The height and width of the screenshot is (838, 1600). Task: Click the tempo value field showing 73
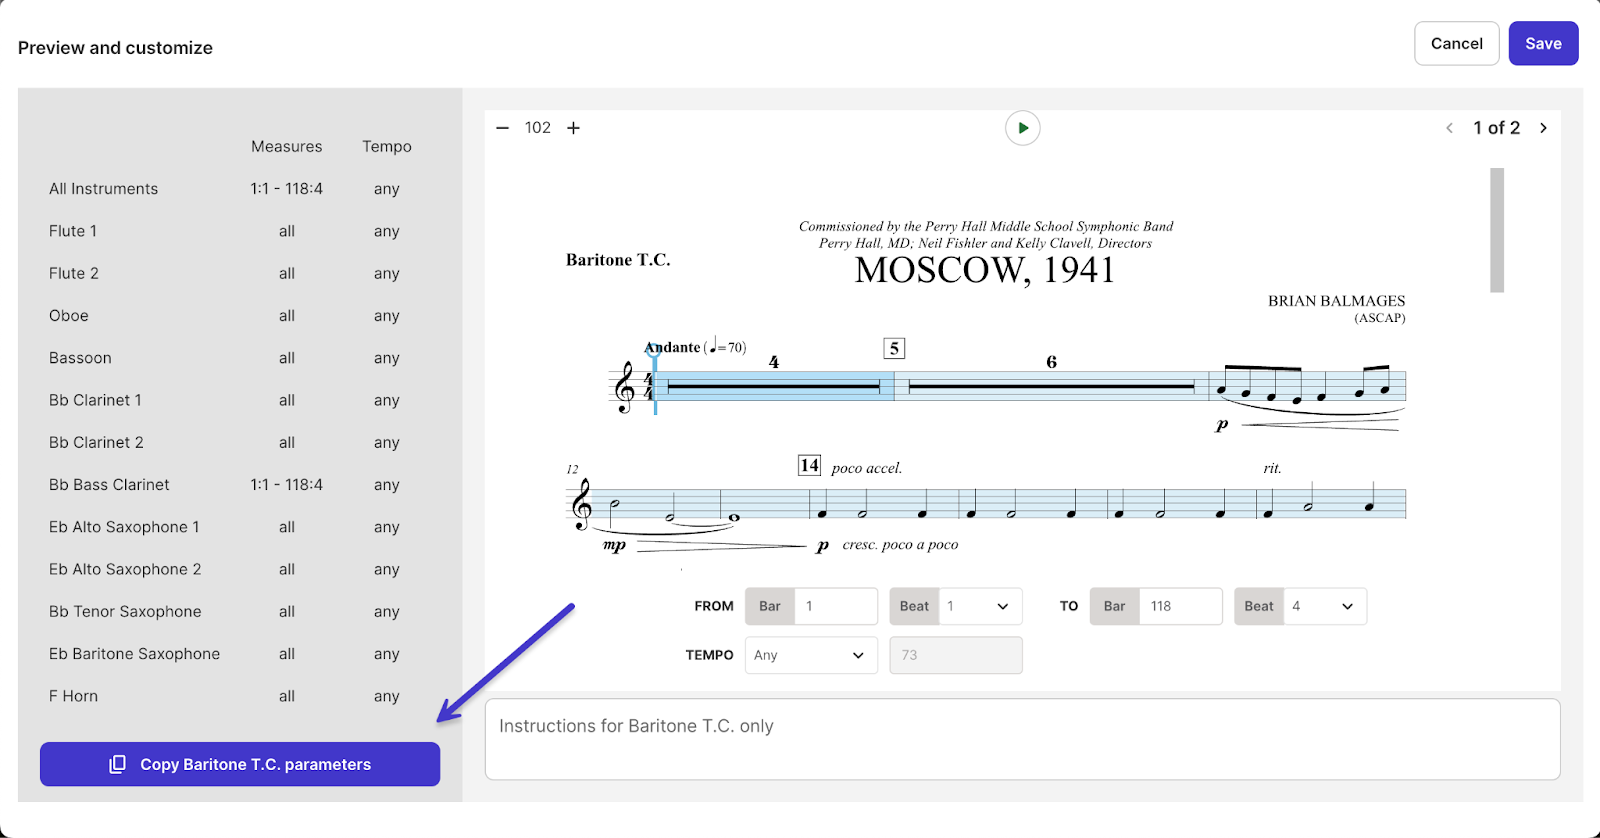coord(955,655)
